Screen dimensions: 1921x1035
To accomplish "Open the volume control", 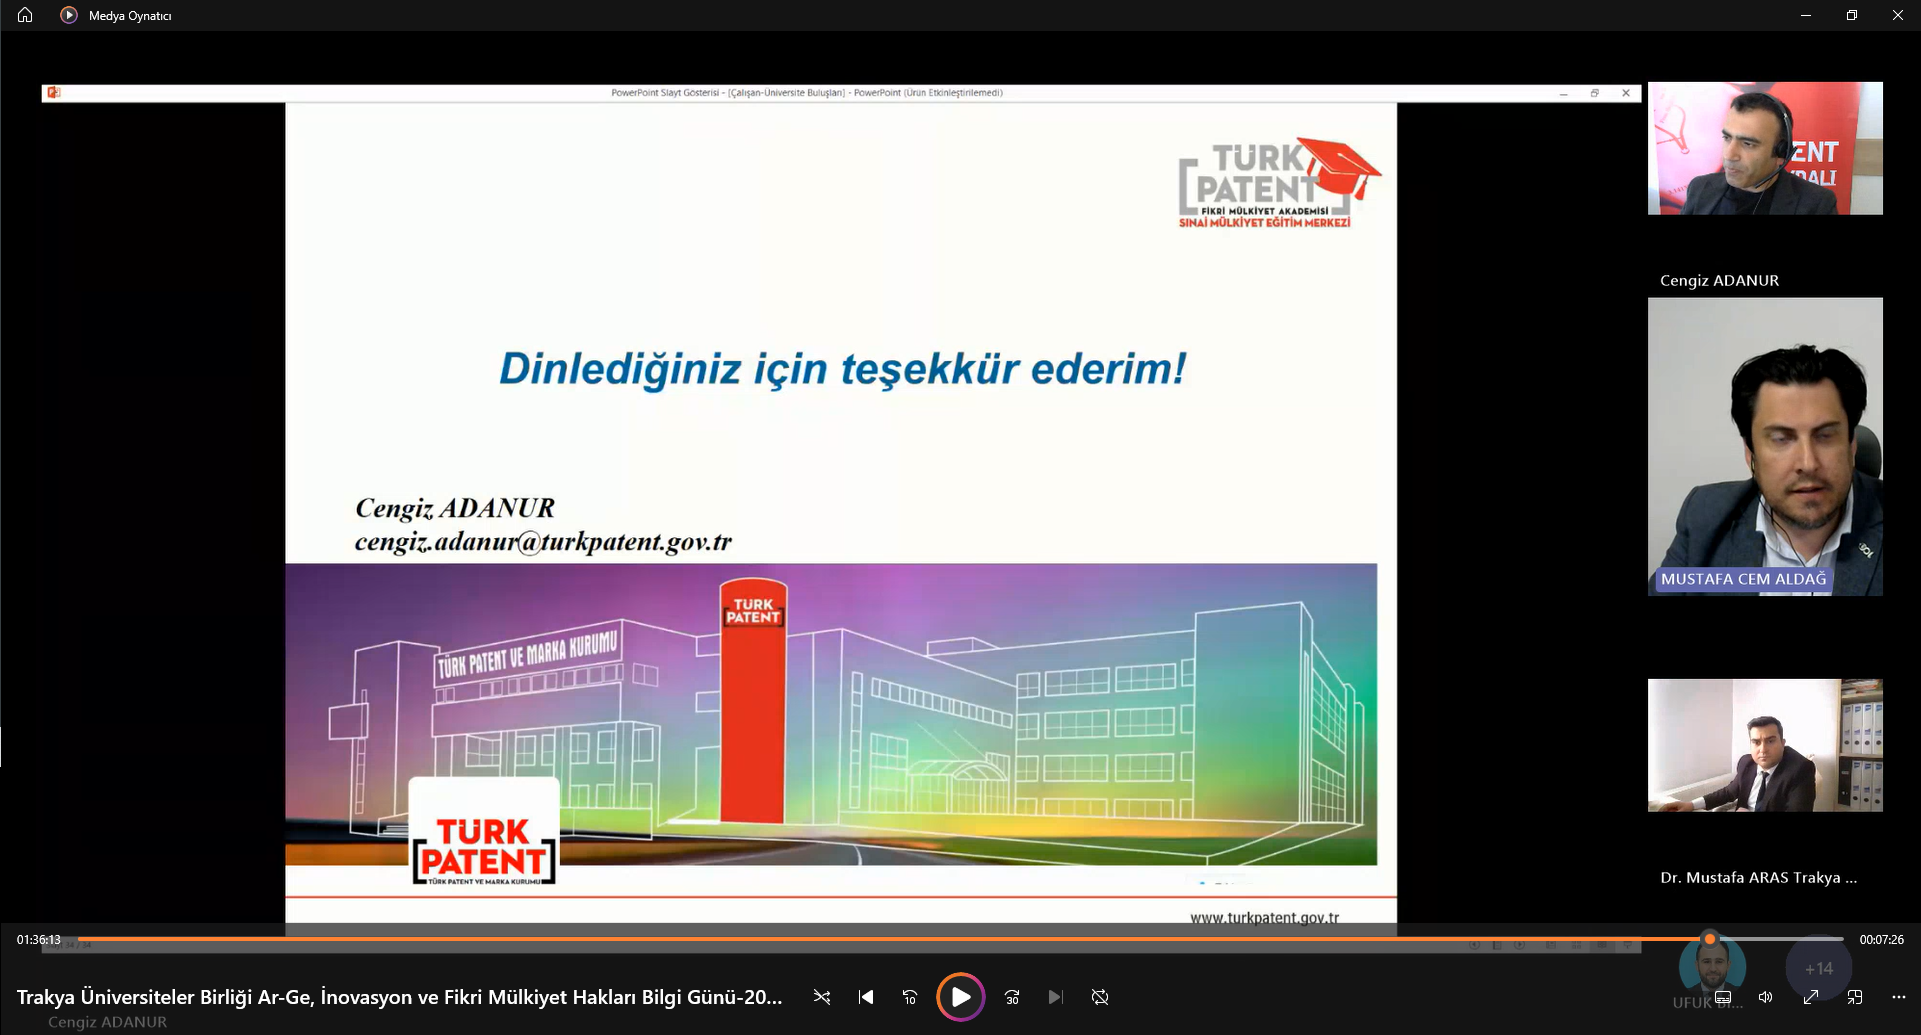I will coord(1766,997).
